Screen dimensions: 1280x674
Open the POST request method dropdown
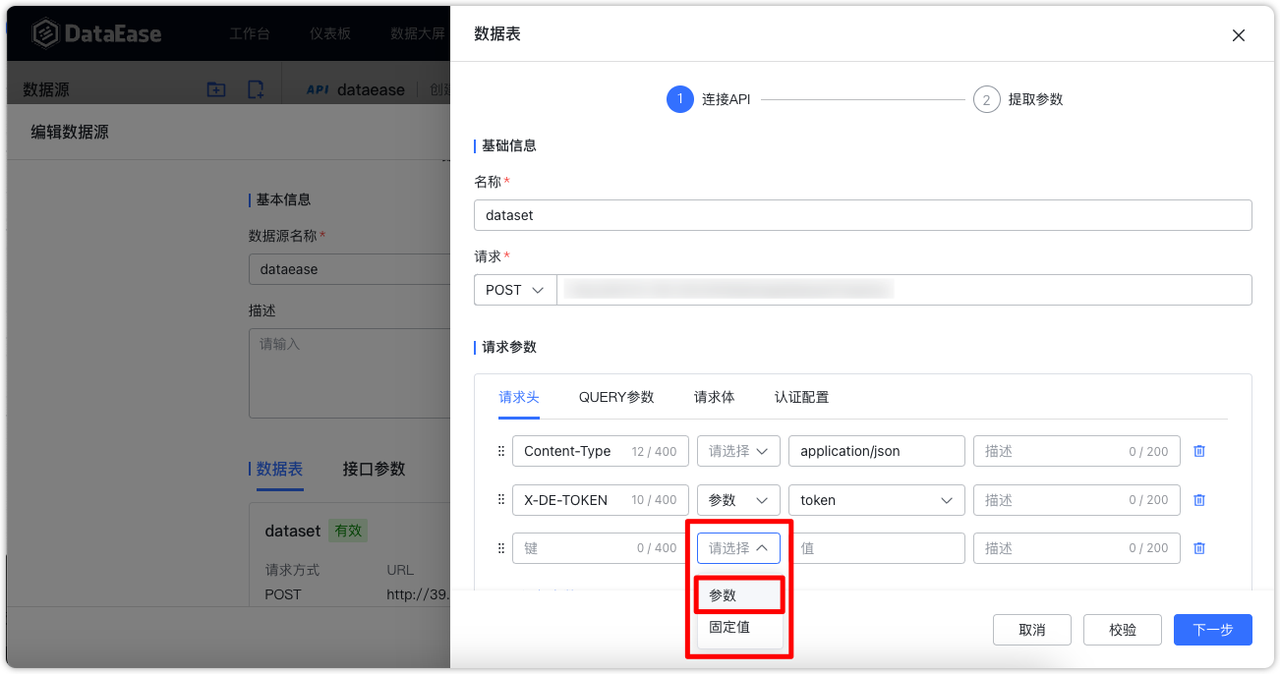[514, 289]
